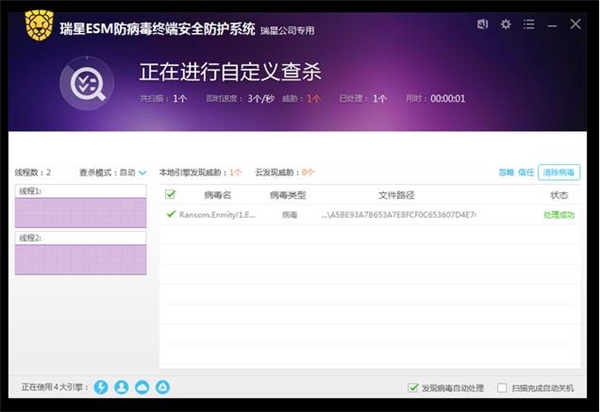
Task: Minimize the Rising ESM window
Action: click(x=552, y=26)
